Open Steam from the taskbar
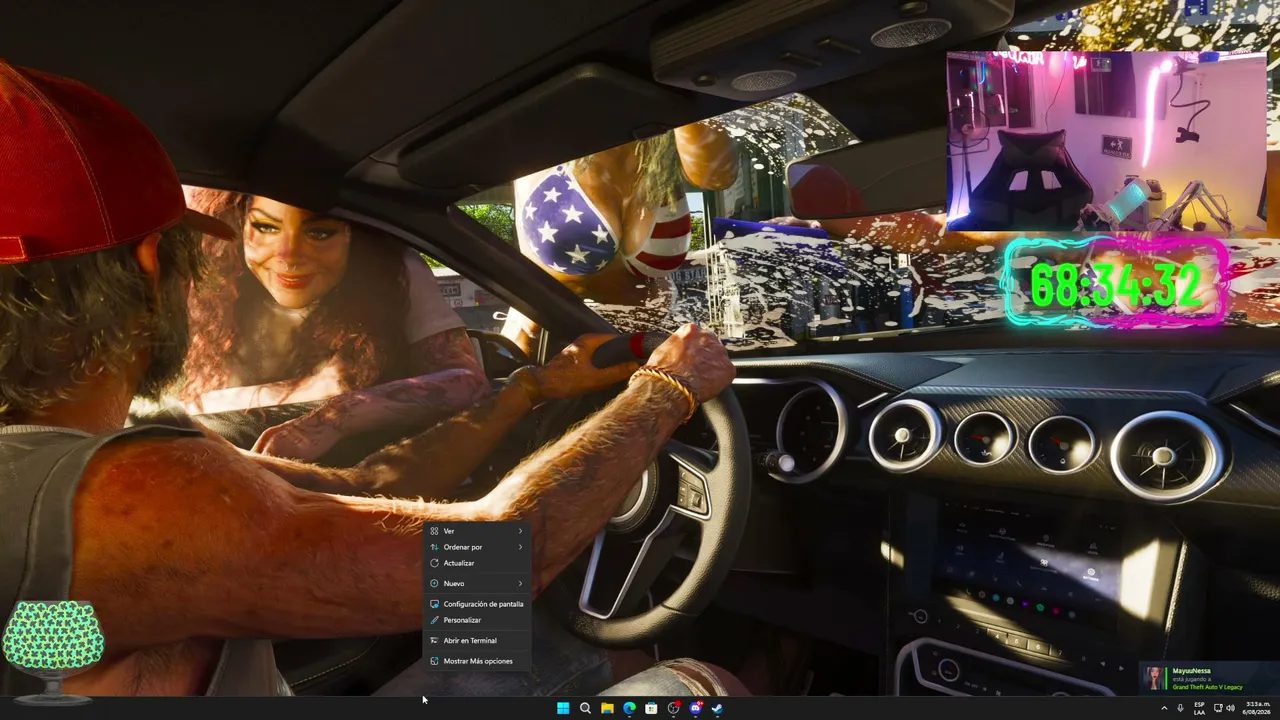The height and width of the screenshot is (720, 1280). [717, 708]
